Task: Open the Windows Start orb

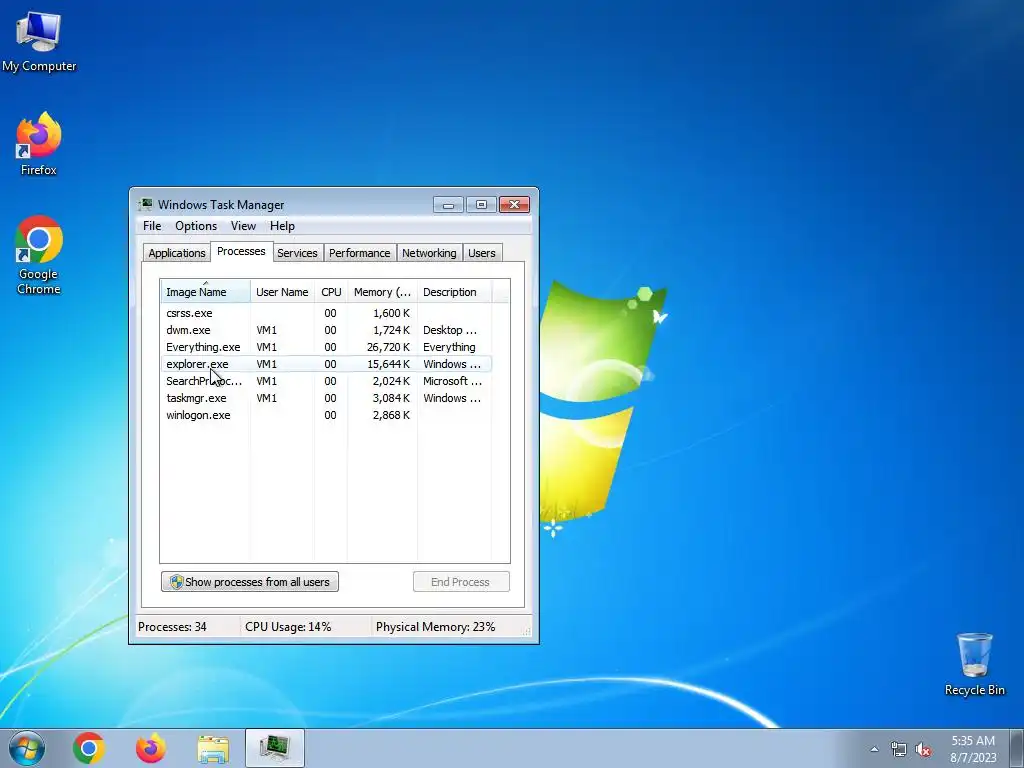Action: pyautogui.click(x=27, y=748)
